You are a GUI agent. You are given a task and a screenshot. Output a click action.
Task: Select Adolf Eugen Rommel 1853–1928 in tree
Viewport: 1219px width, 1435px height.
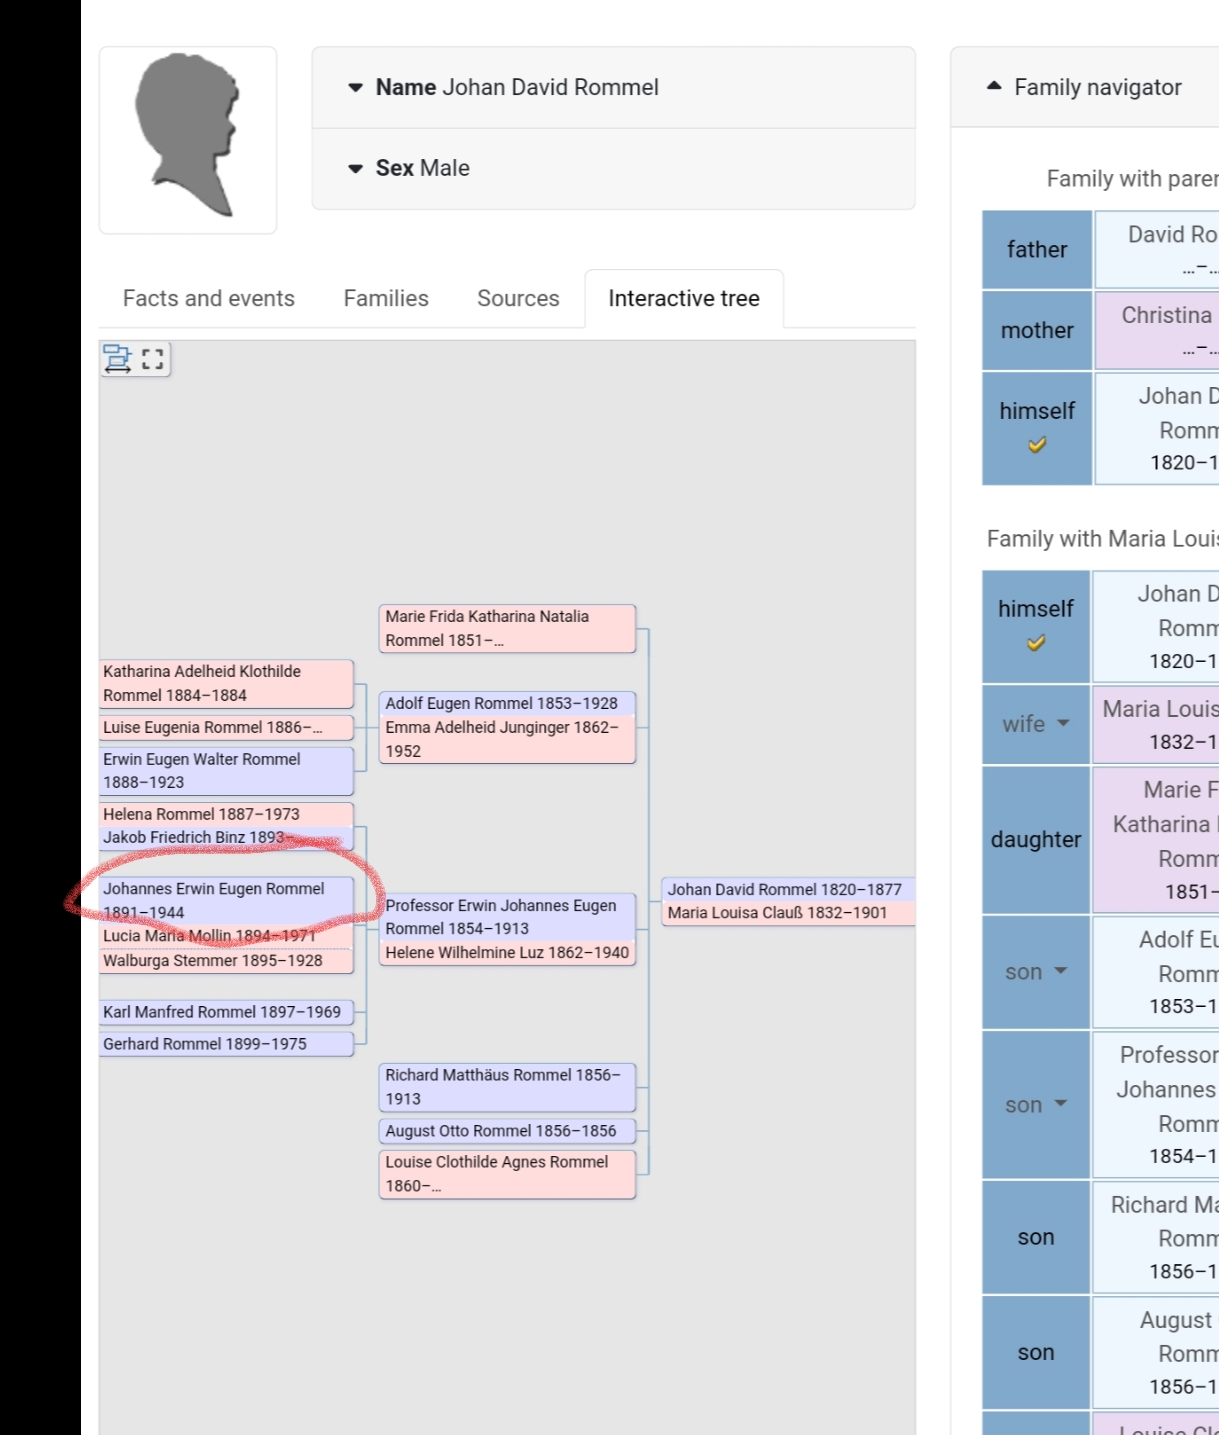coord(507,703)
